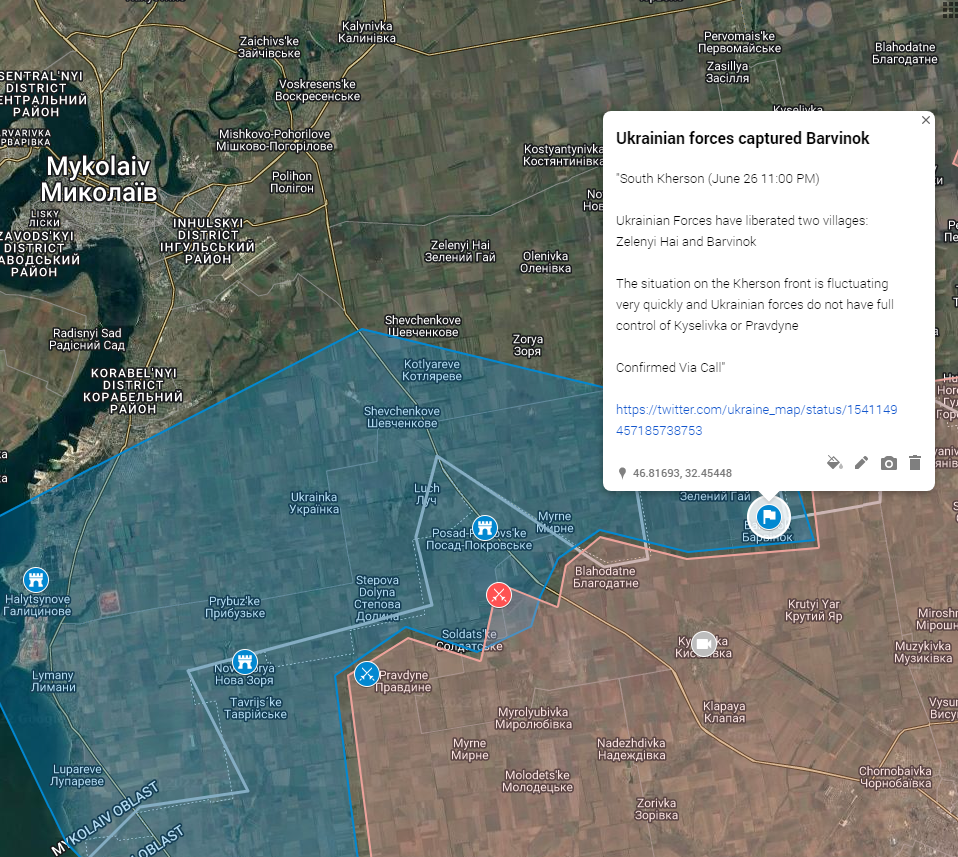Select the blue flag marker at Barvinok

(769, 517)
